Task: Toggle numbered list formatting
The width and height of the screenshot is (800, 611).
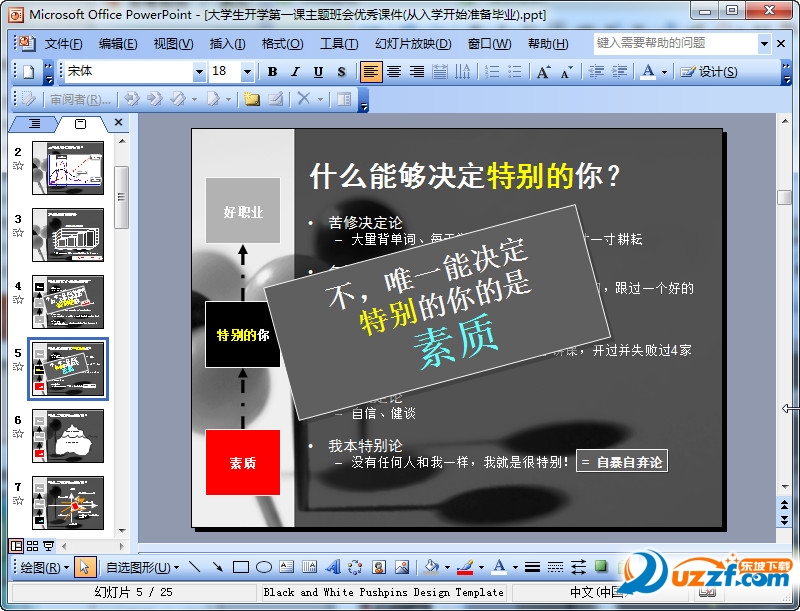Action: [x=492, y=72]
